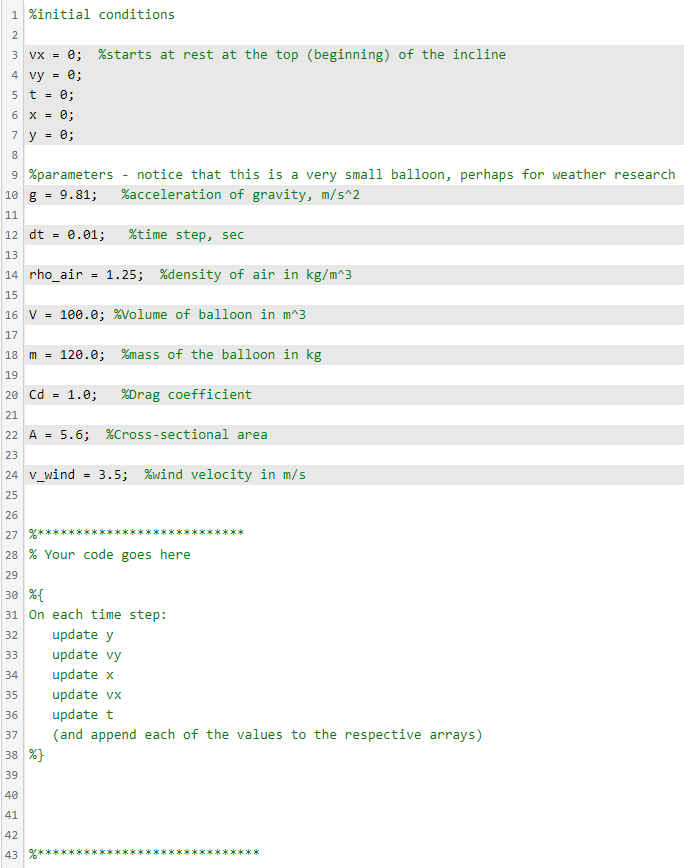Click line number 25 in the gutter
Screen dimensions: 684x868
click(12, 495)
